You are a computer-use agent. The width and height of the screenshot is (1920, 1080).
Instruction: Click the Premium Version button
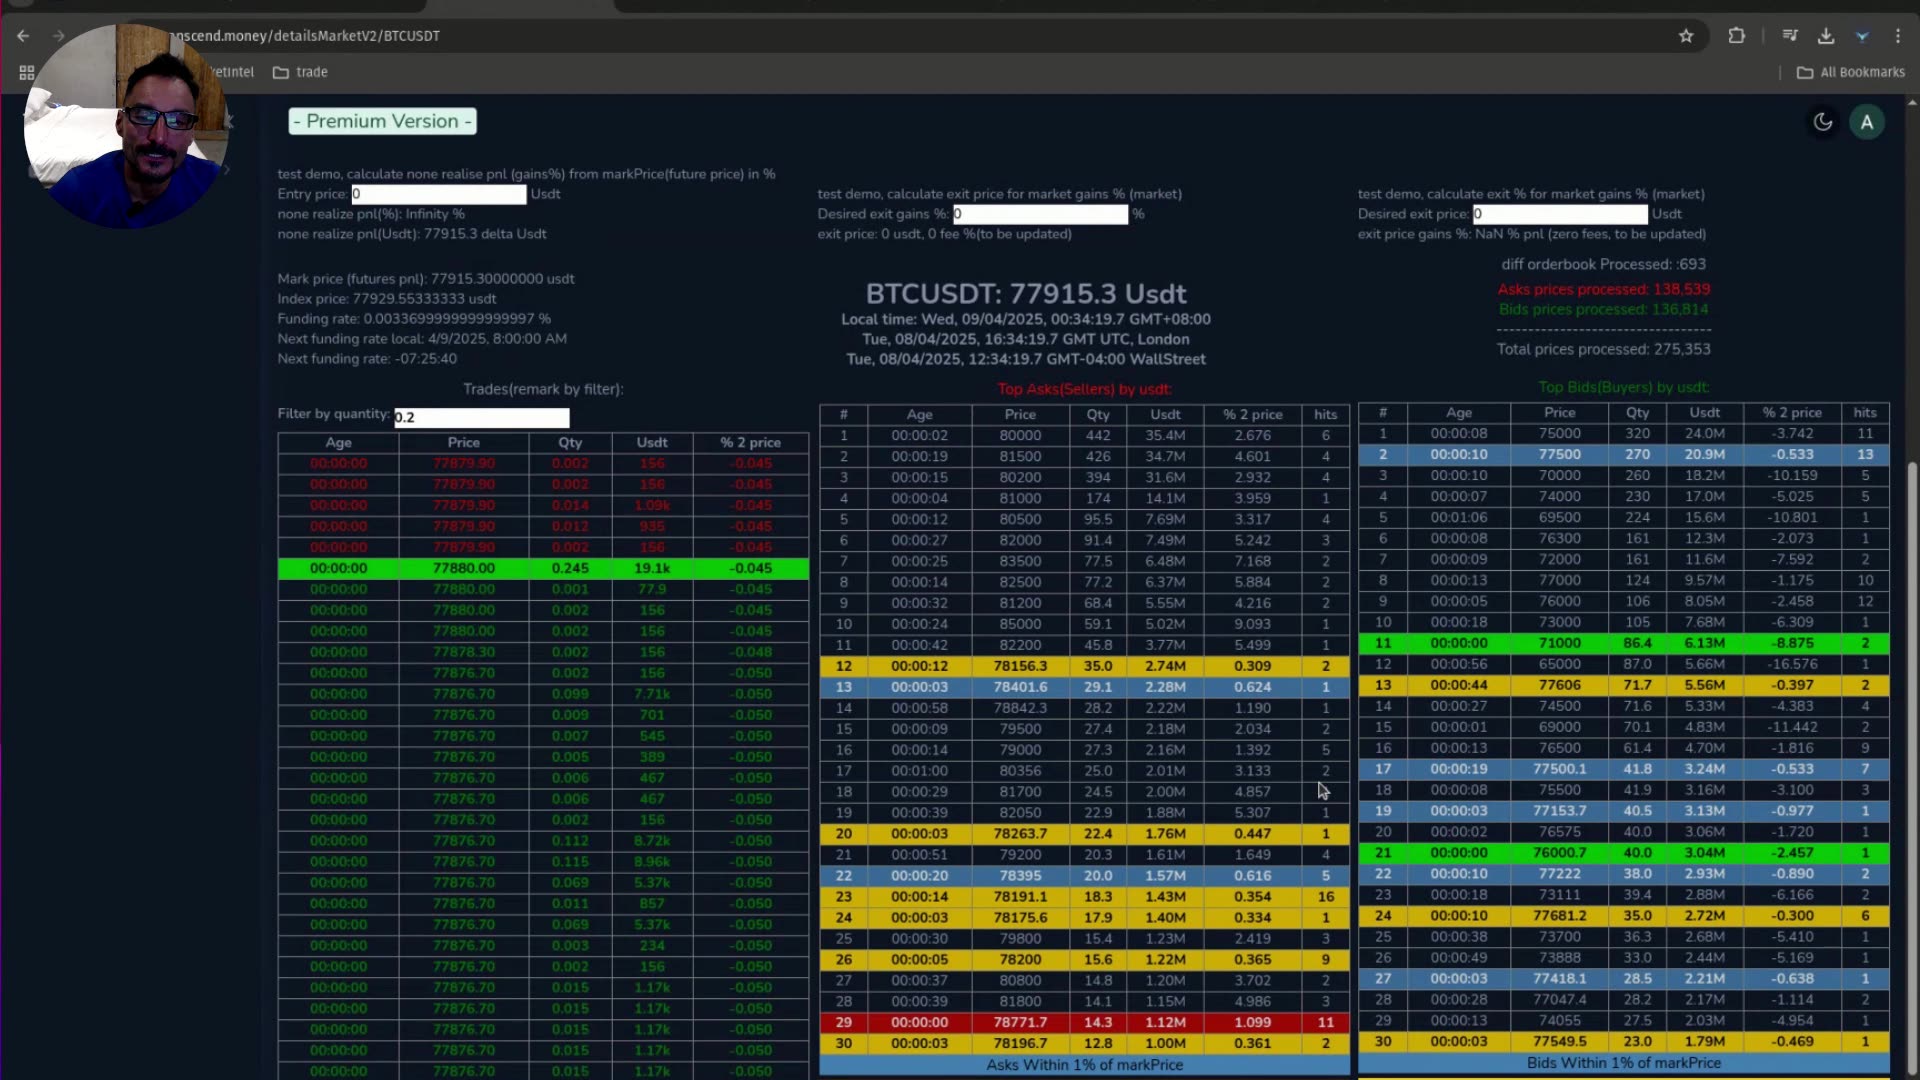pos(382,121)
